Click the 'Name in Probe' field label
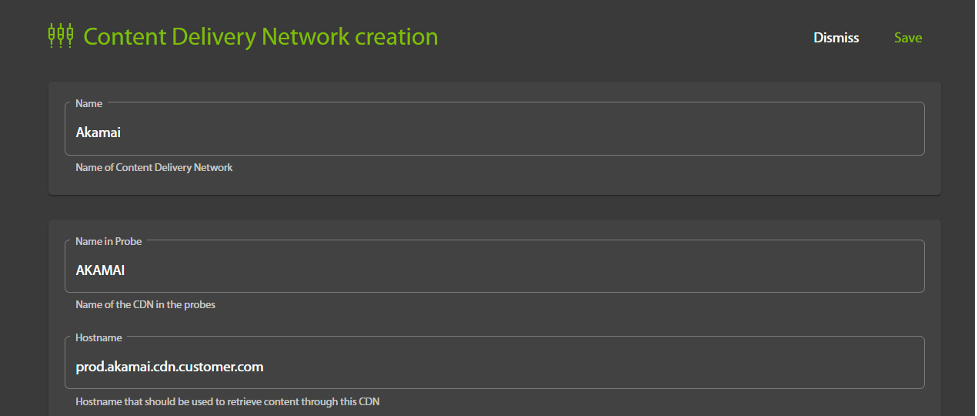 pos(109,240)
